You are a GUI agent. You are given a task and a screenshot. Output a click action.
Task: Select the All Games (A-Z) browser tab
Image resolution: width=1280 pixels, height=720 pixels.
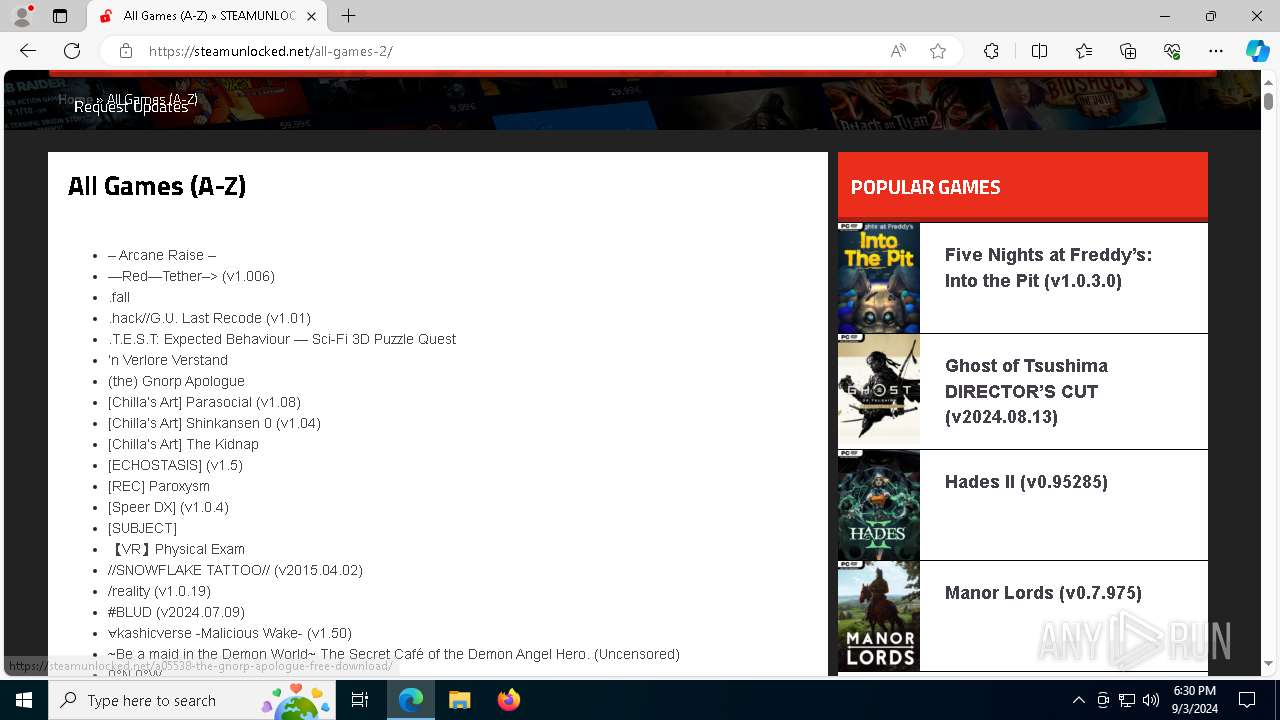click(208, 16)
